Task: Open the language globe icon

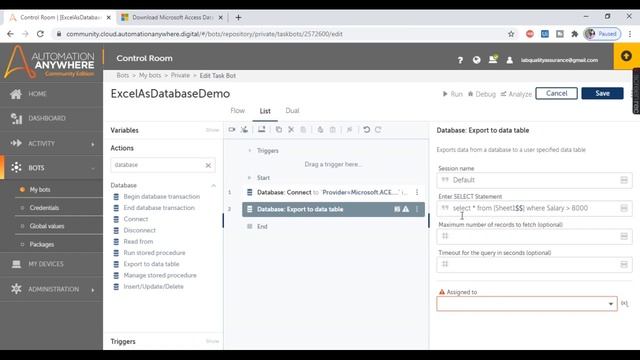Action: [x=476, y=60]
